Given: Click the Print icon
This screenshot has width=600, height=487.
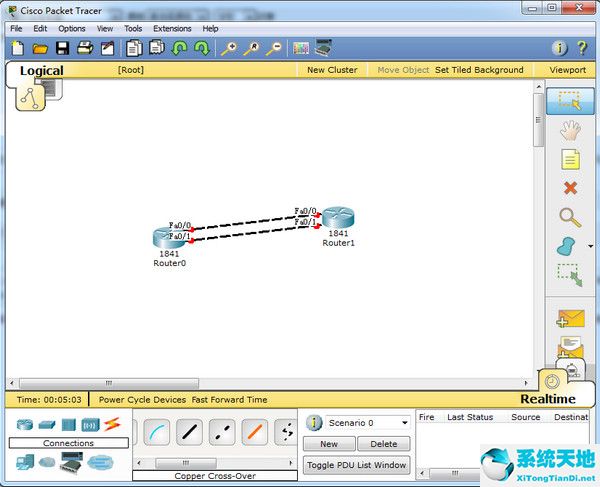Looking at the screenshot, I should pyautogui.click(x=85, y=48).
